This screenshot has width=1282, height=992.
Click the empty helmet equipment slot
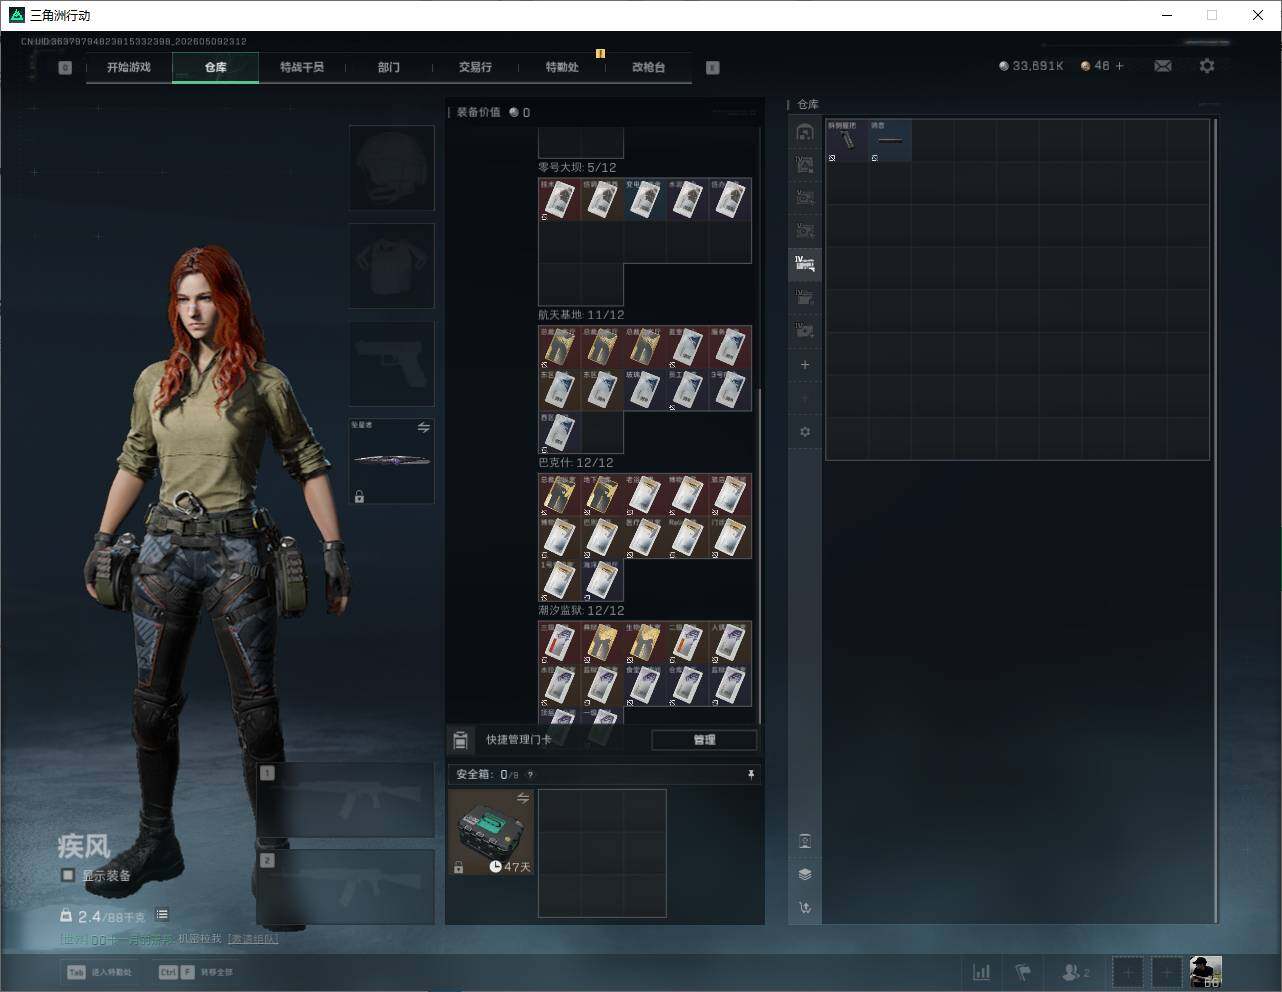(392, 167)
